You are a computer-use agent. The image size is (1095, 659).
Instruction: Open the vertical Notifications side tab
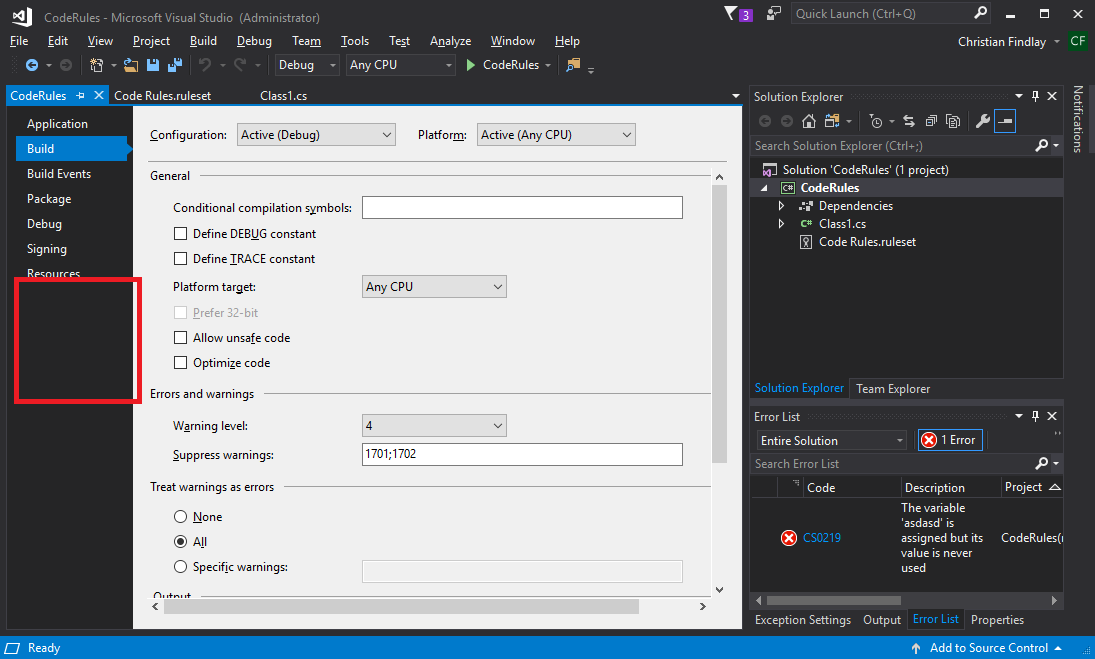1078,119
